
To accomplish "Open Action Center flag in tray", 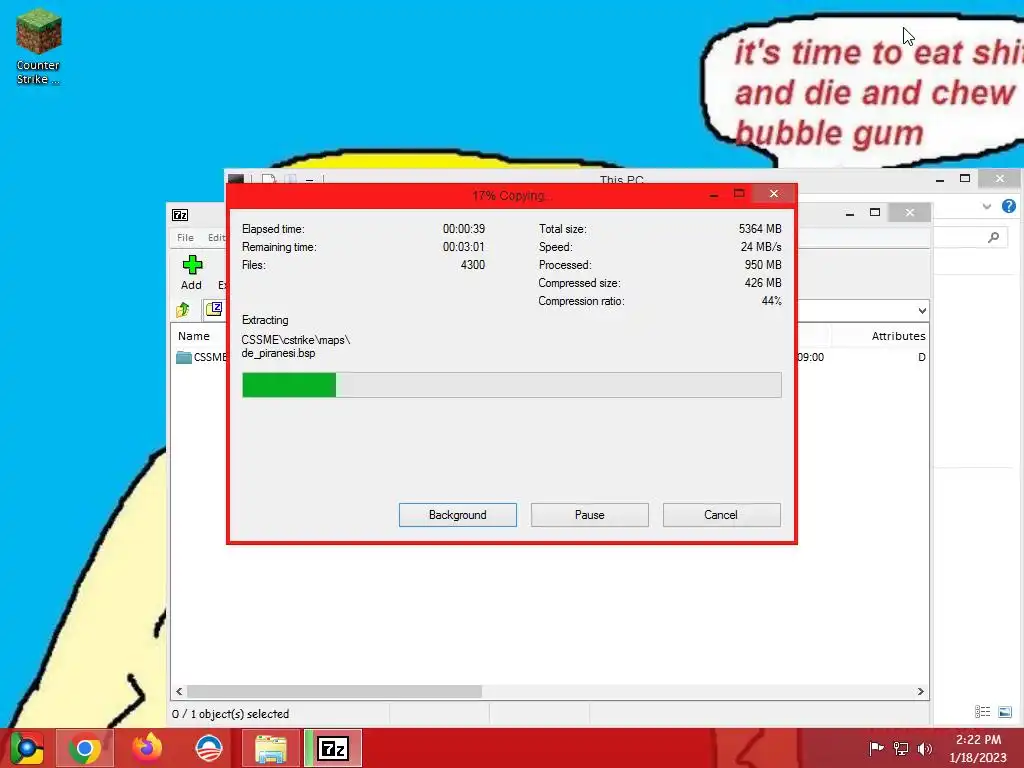I will coord(876,748).
